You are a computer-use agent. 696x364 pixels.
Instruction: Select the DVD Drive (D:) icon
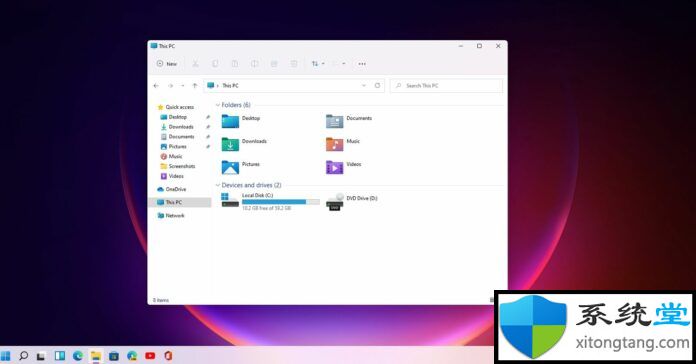335,202
